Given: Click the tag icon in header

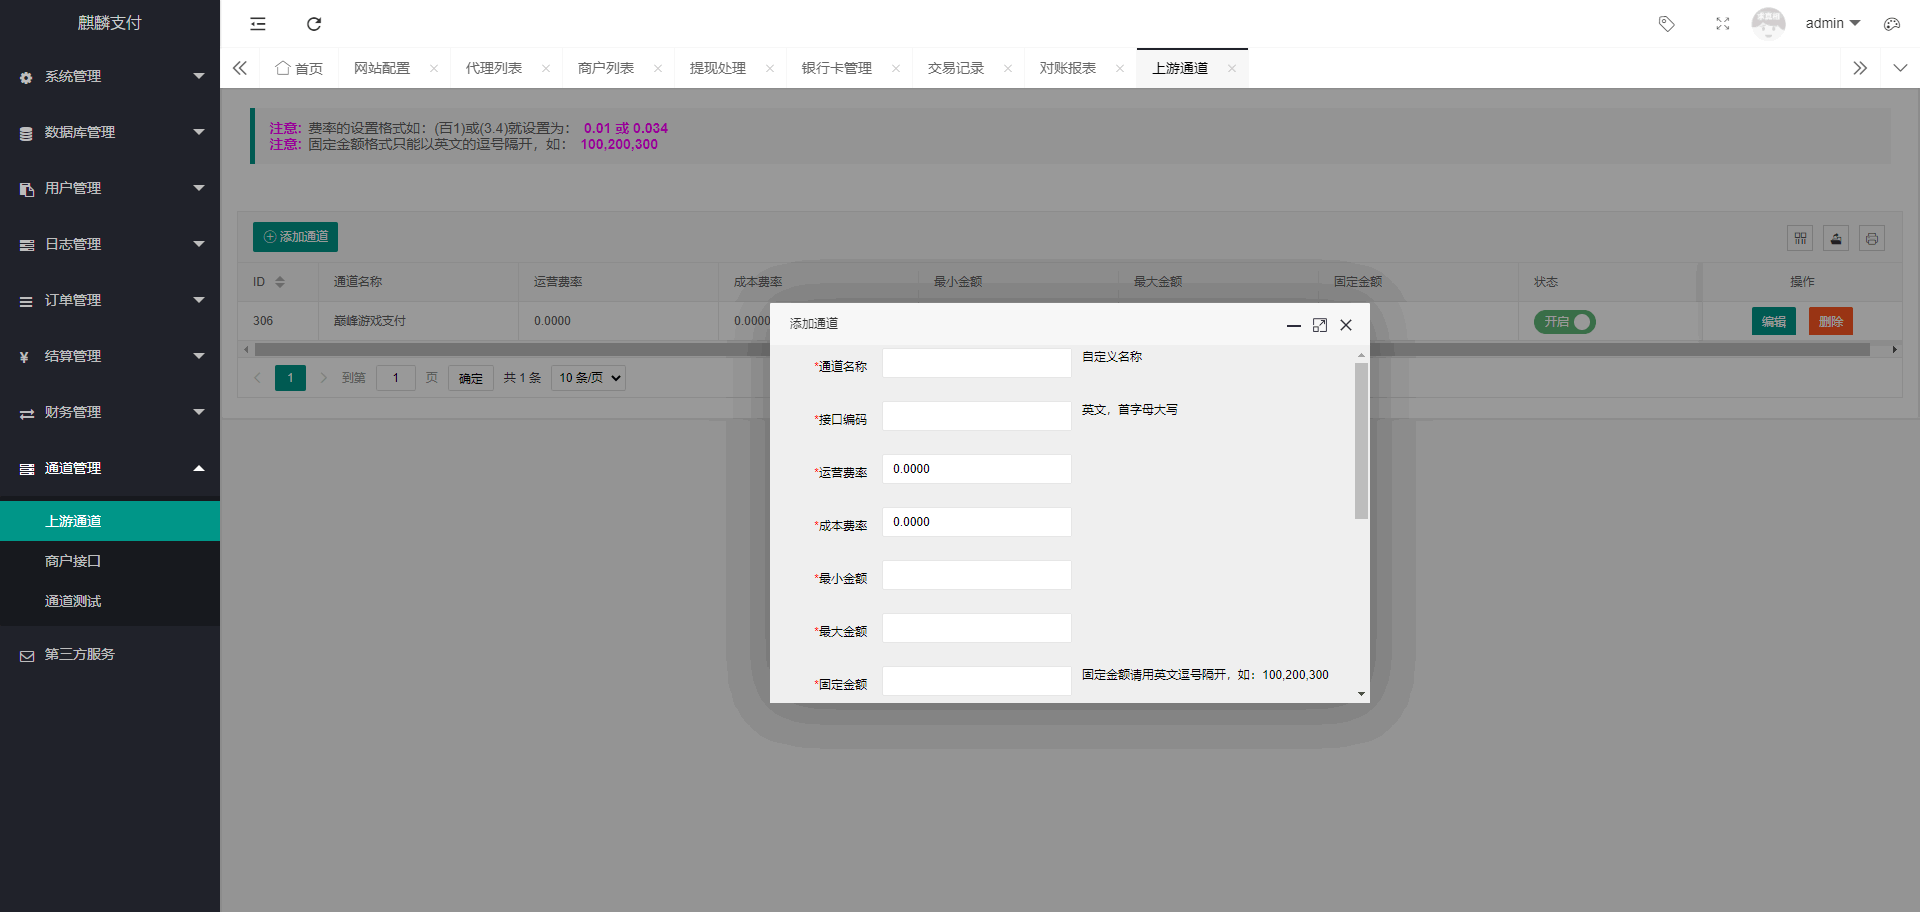Looking at the screenshot, I should (1666, 24).
